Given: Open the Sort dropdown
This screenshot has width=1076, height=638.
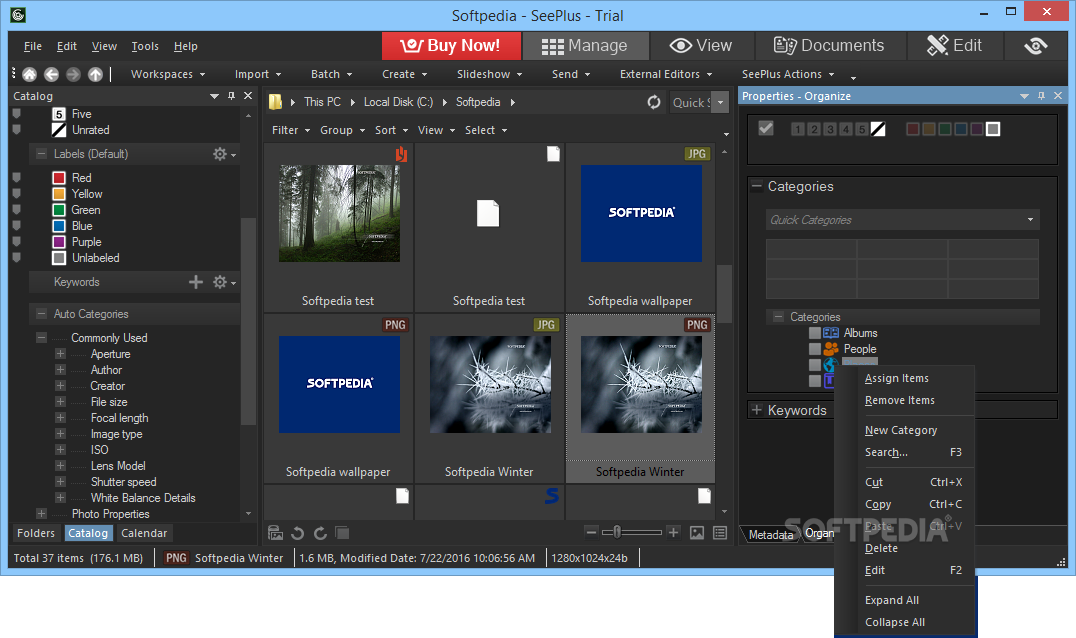Looking at the screenshot, I should 391,130.
